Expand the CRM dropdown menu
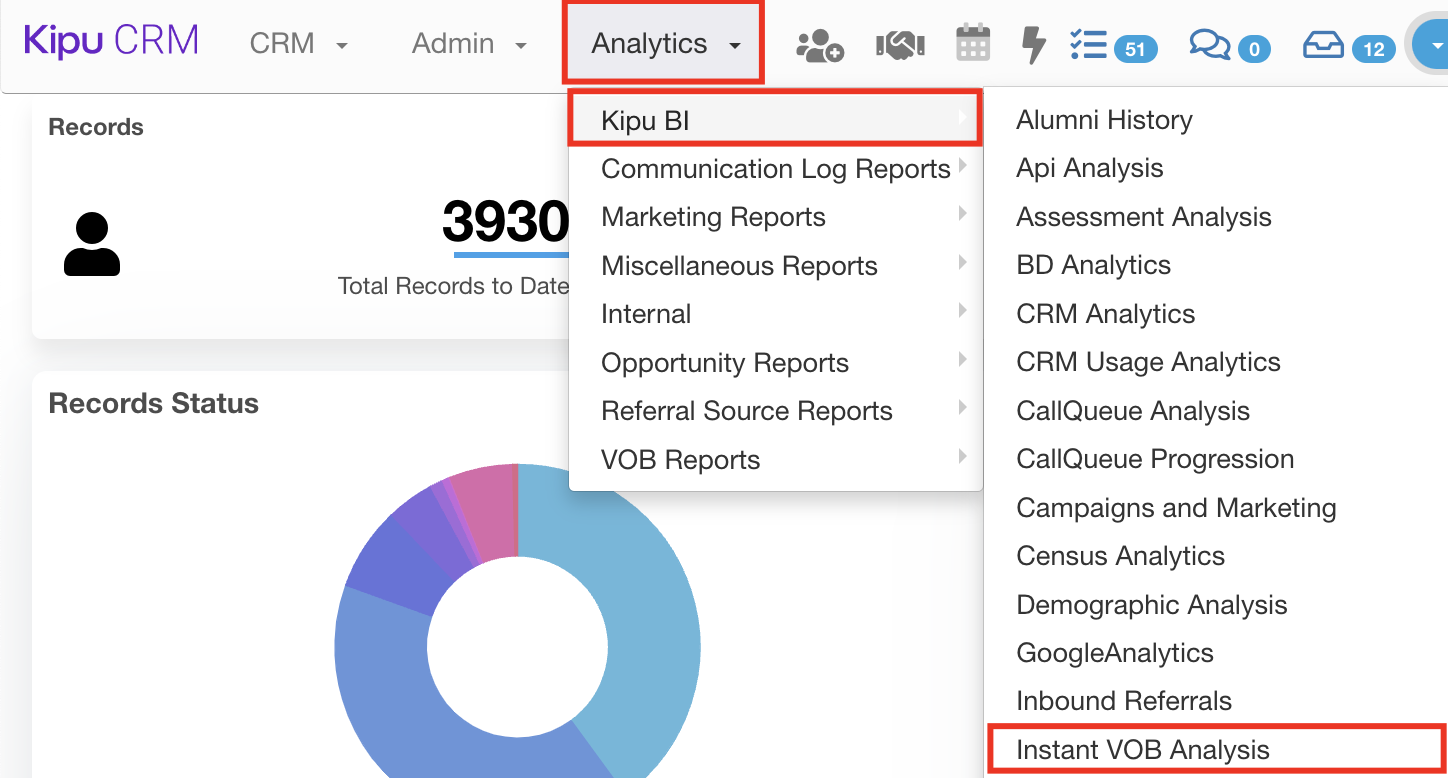This screenshot has height=778, width=1448. (298, 44)
